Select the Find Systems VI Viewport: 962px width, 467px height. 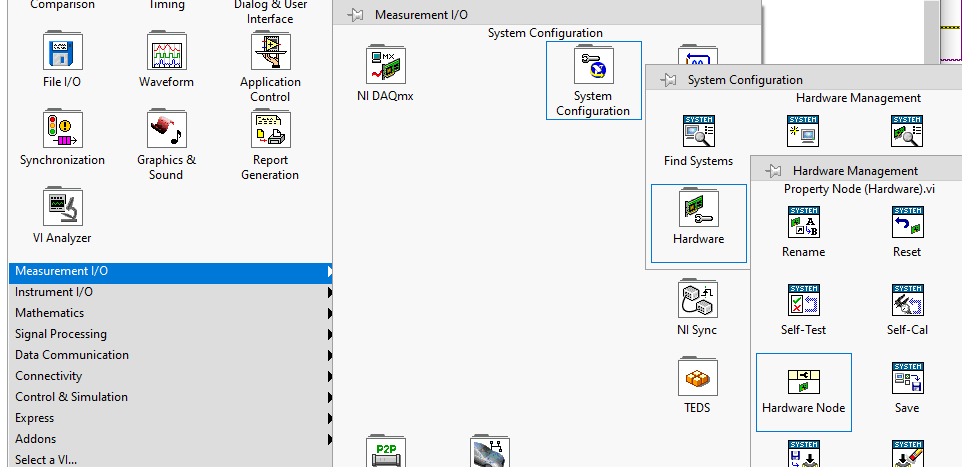pyautogui.click(x=699, y=130)
